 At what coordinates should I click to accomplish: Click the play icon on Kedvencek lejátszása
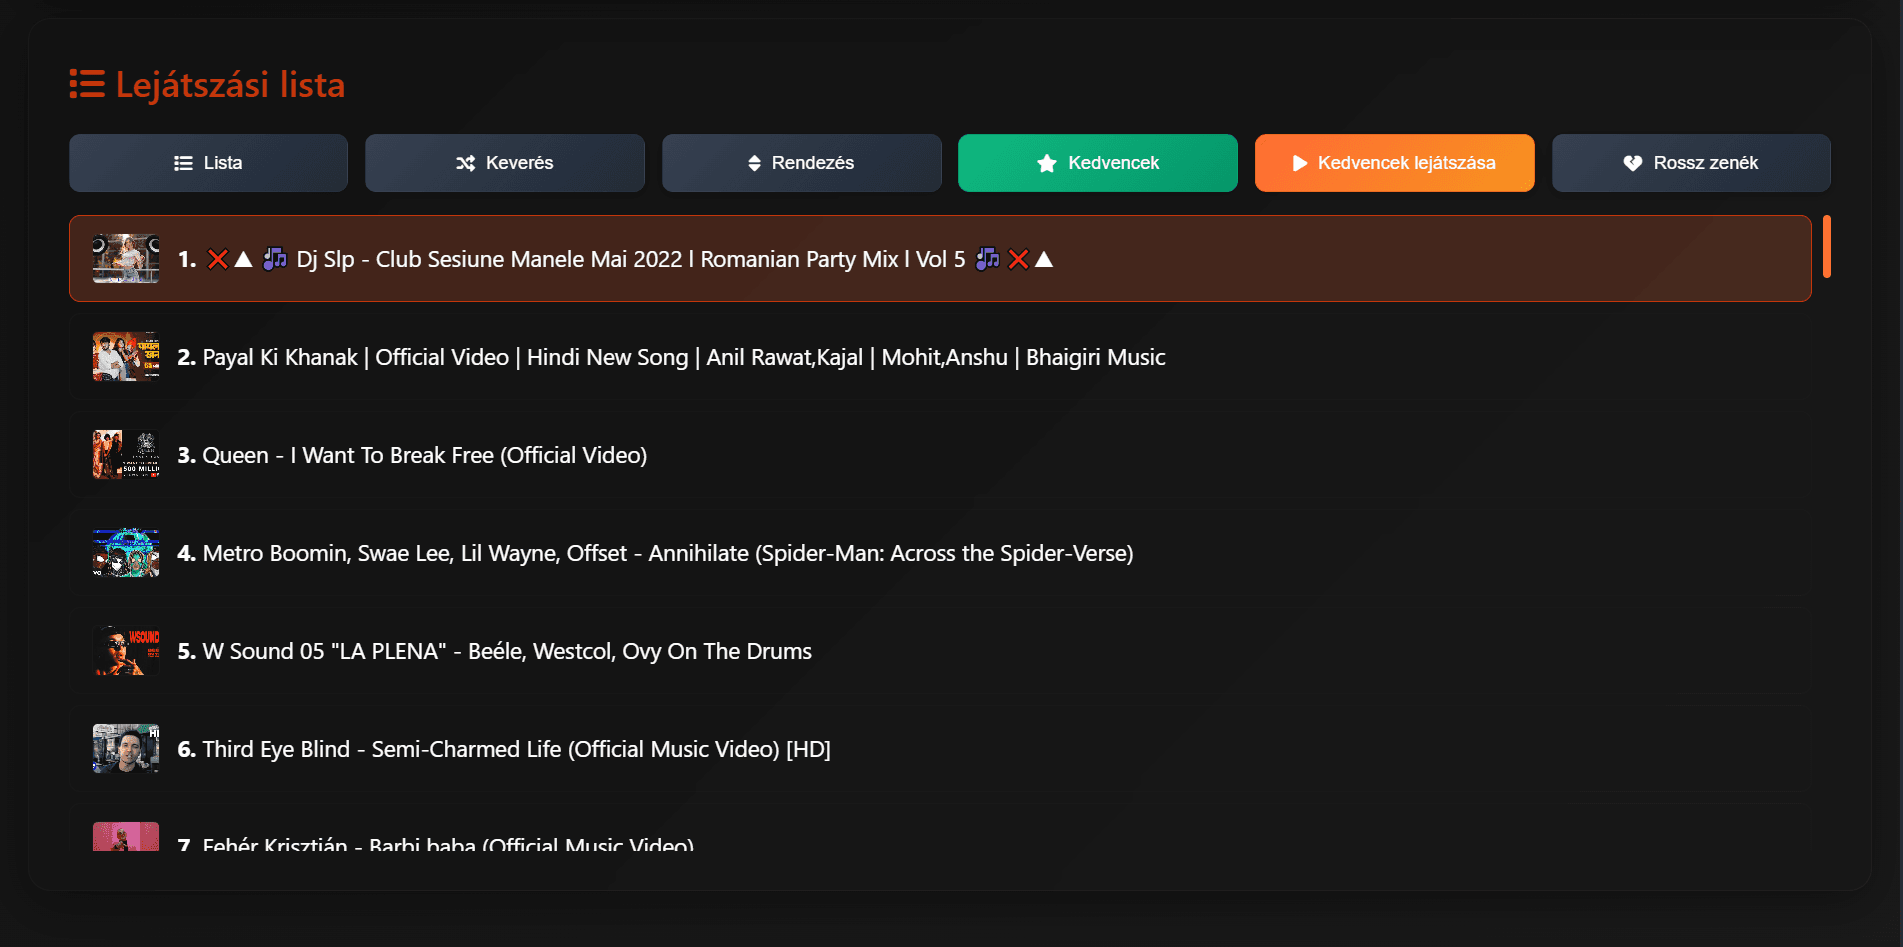(1299, 163)
